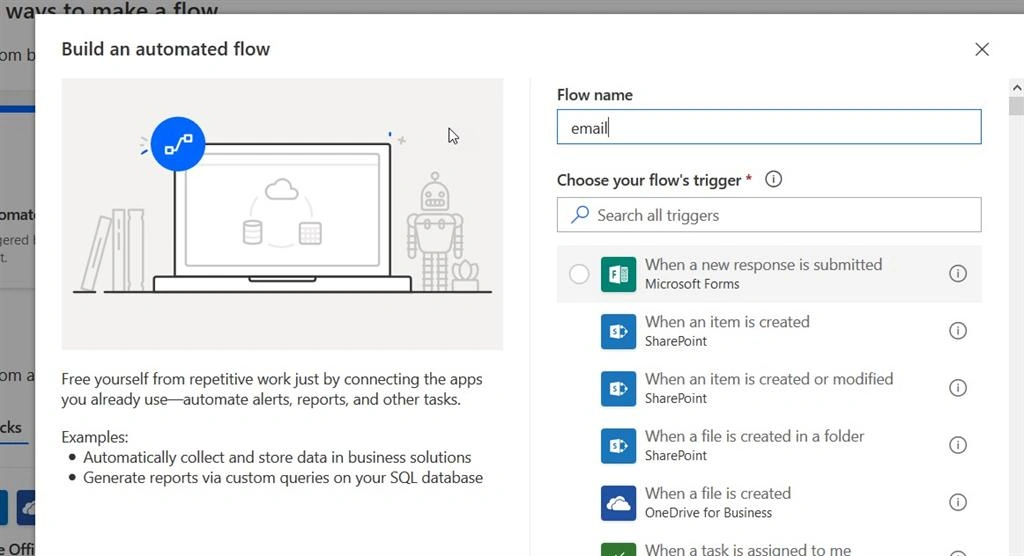The width and height of the screenshot is (1024, 556).
Task: Click SharePoint icon for item created or modified
Action: (x=618, y=389)
